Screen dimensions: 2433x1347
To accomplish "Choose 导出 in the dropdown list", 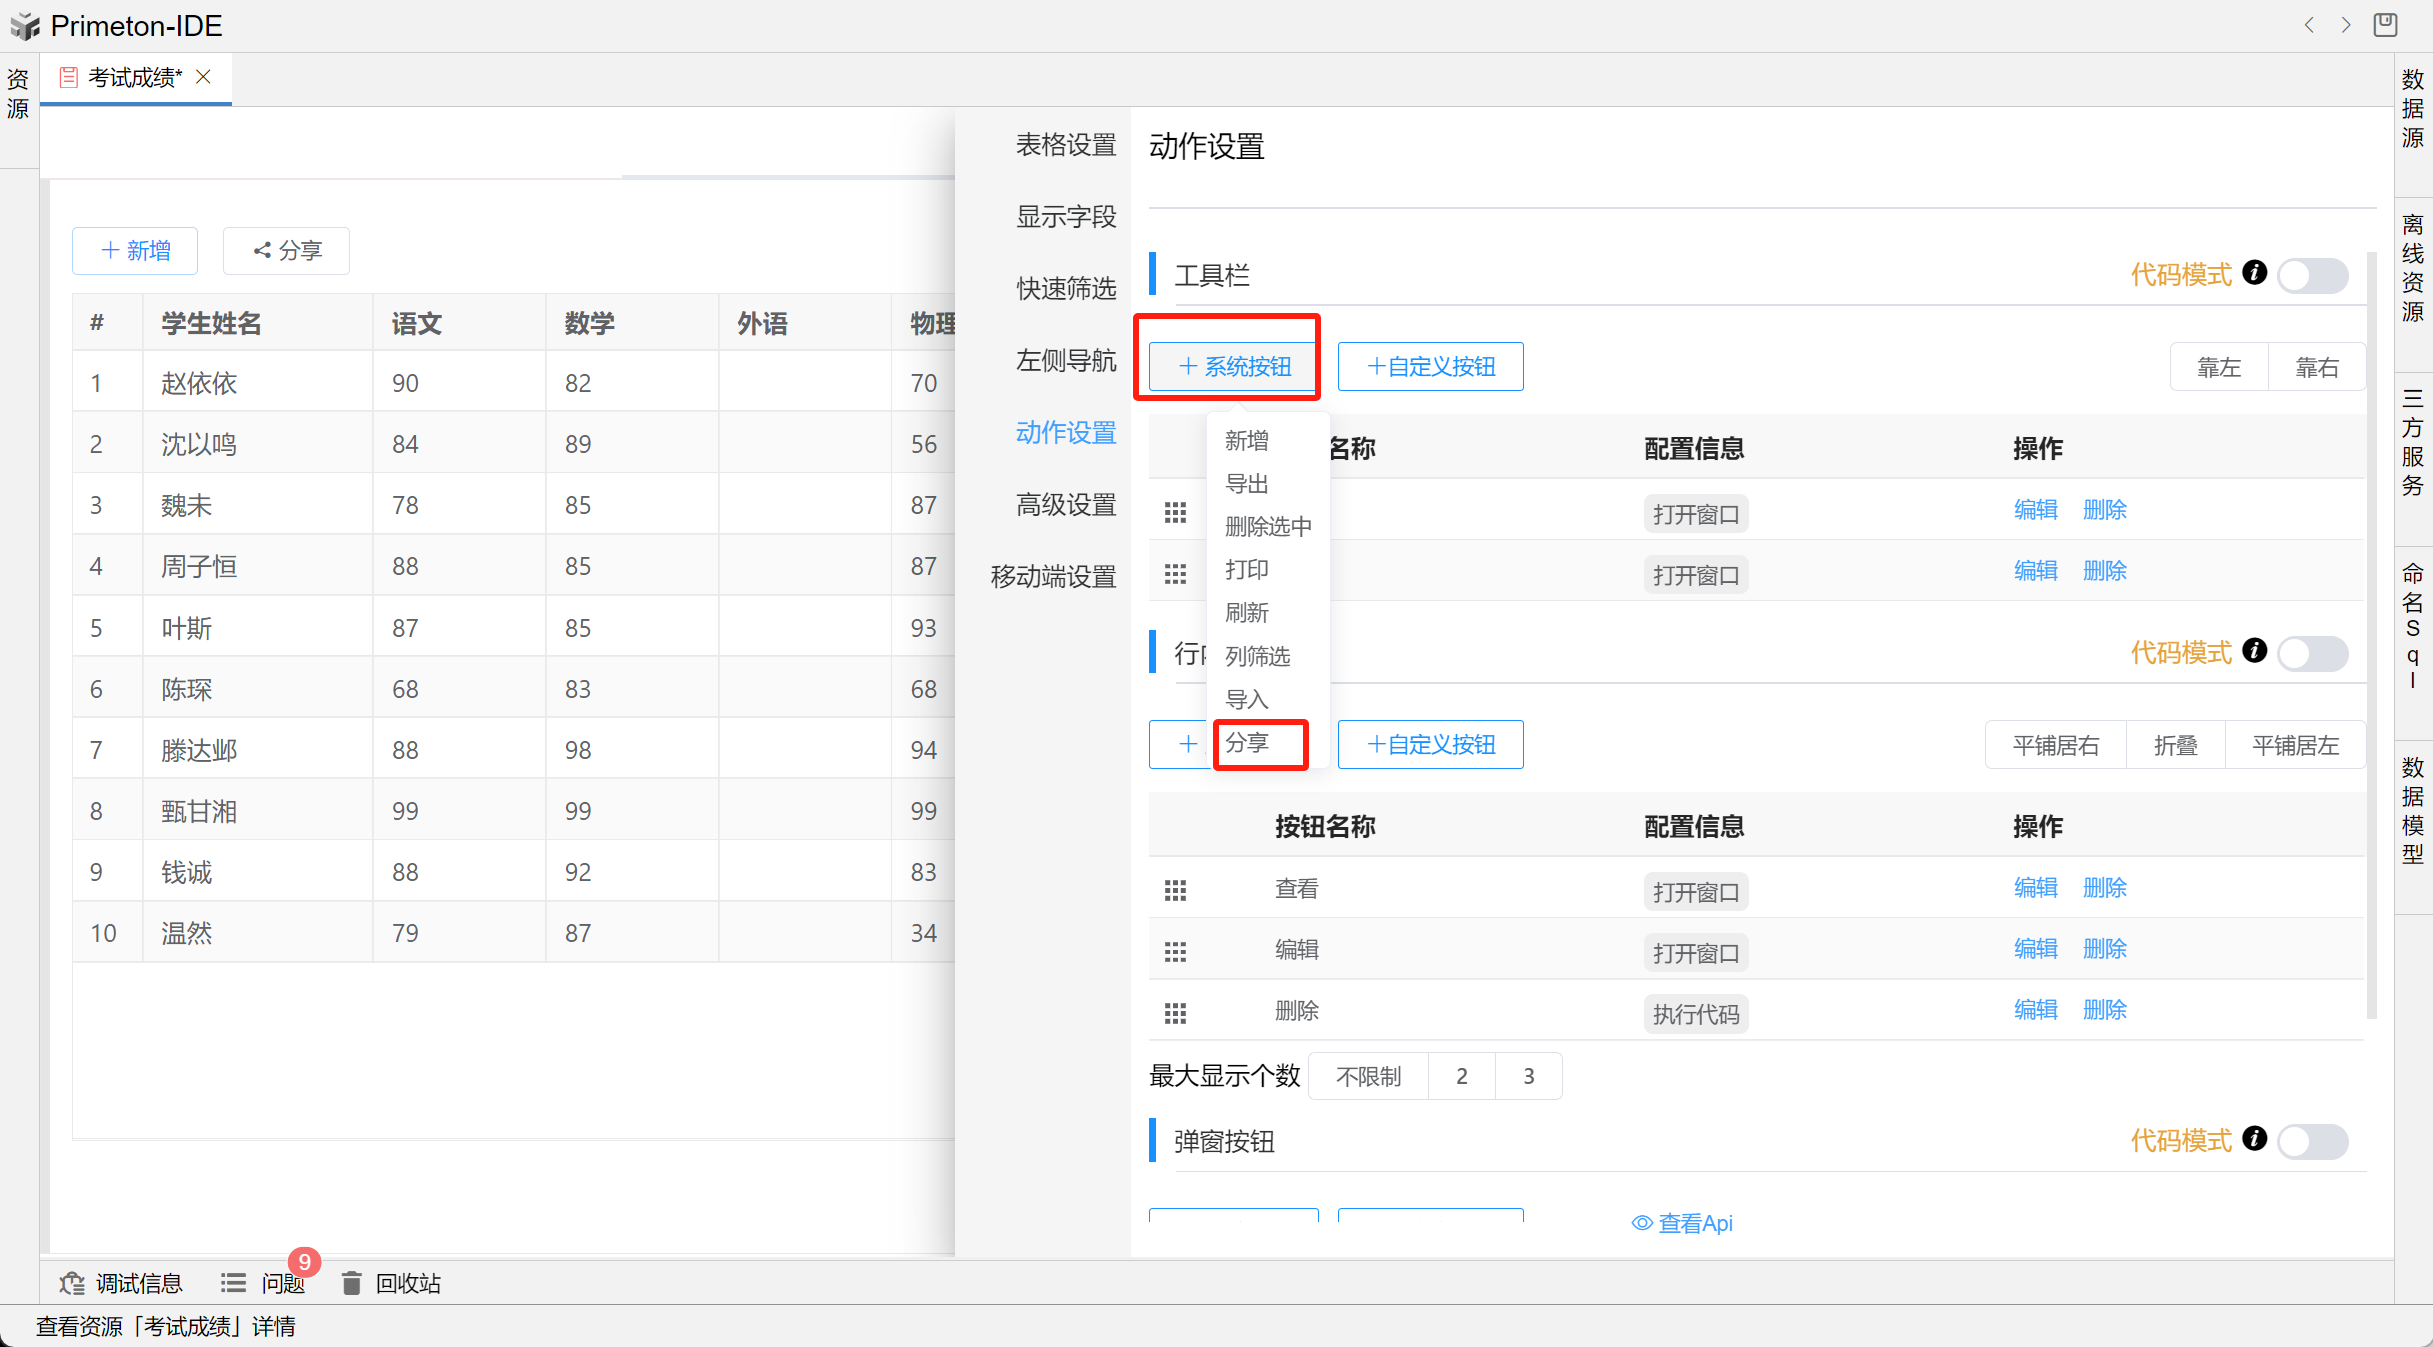I will [1247, 484].
